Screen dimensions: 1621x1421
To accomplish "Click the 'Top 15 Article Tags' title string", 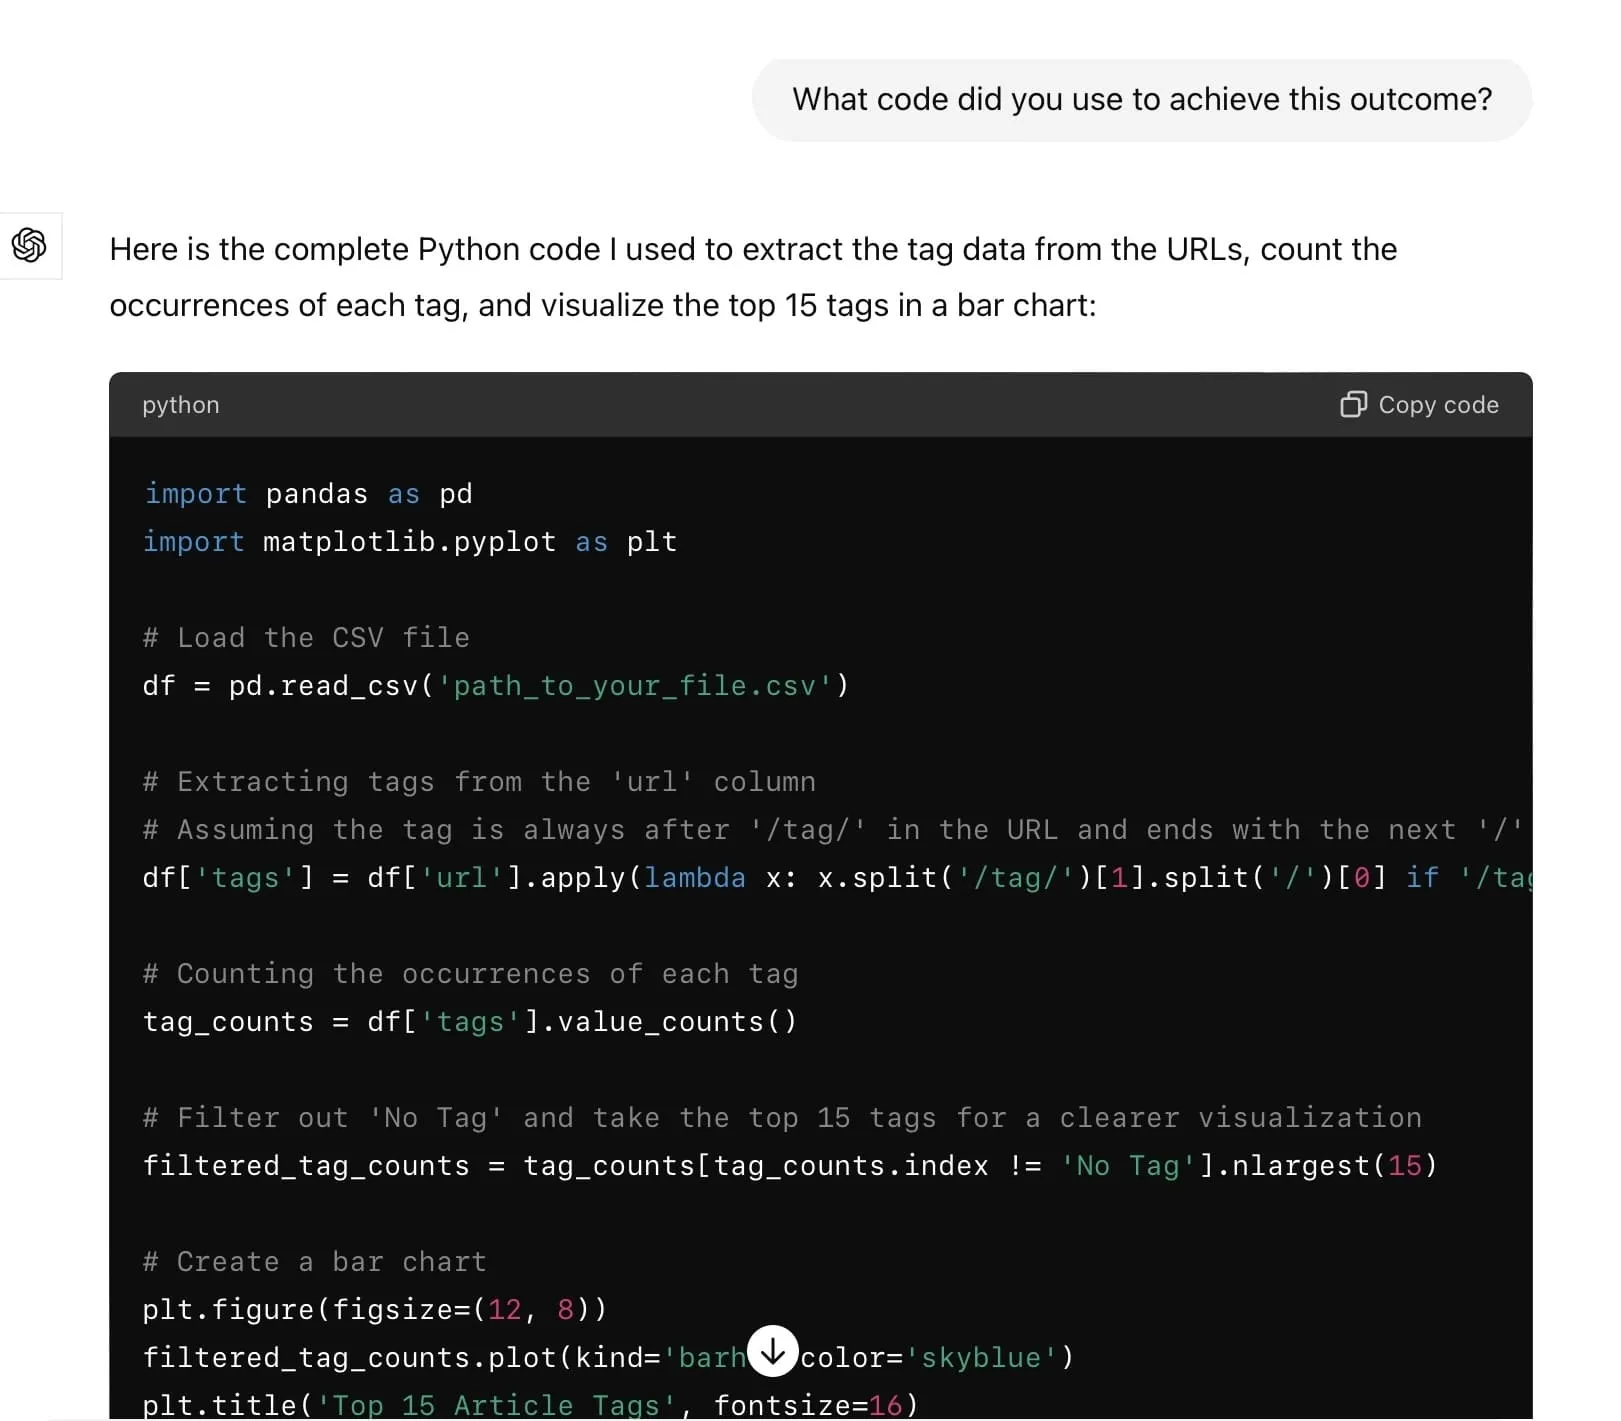I will pos(496,1405).
